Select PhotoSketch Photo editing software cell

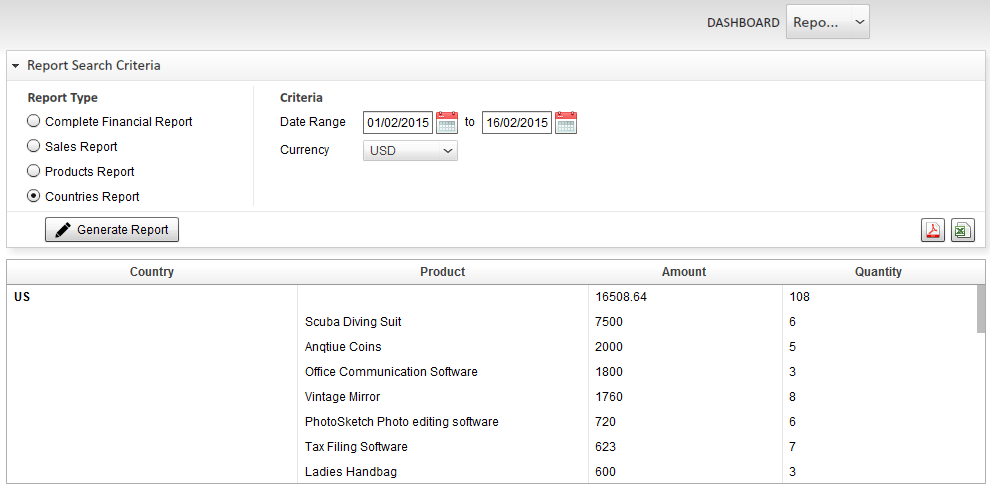[443, 422]
